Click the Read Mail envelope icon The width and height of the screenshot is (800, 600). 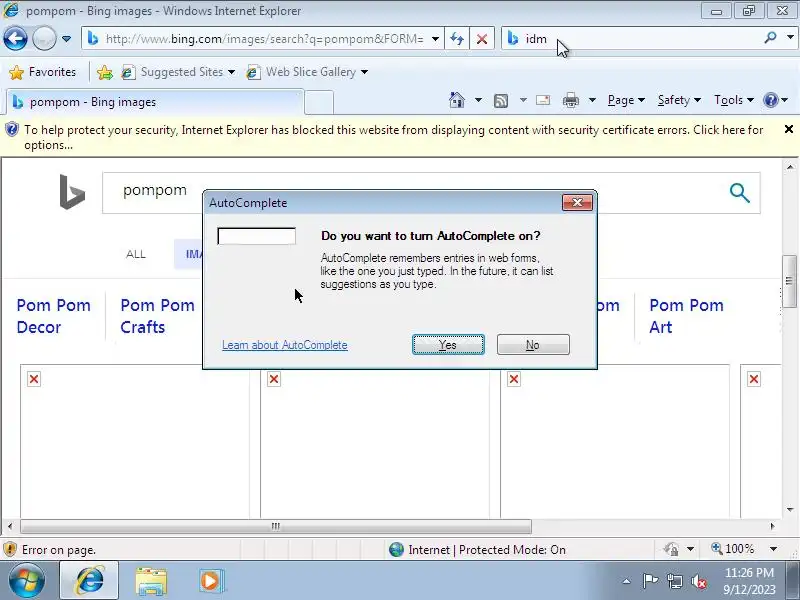click(543, 100)
